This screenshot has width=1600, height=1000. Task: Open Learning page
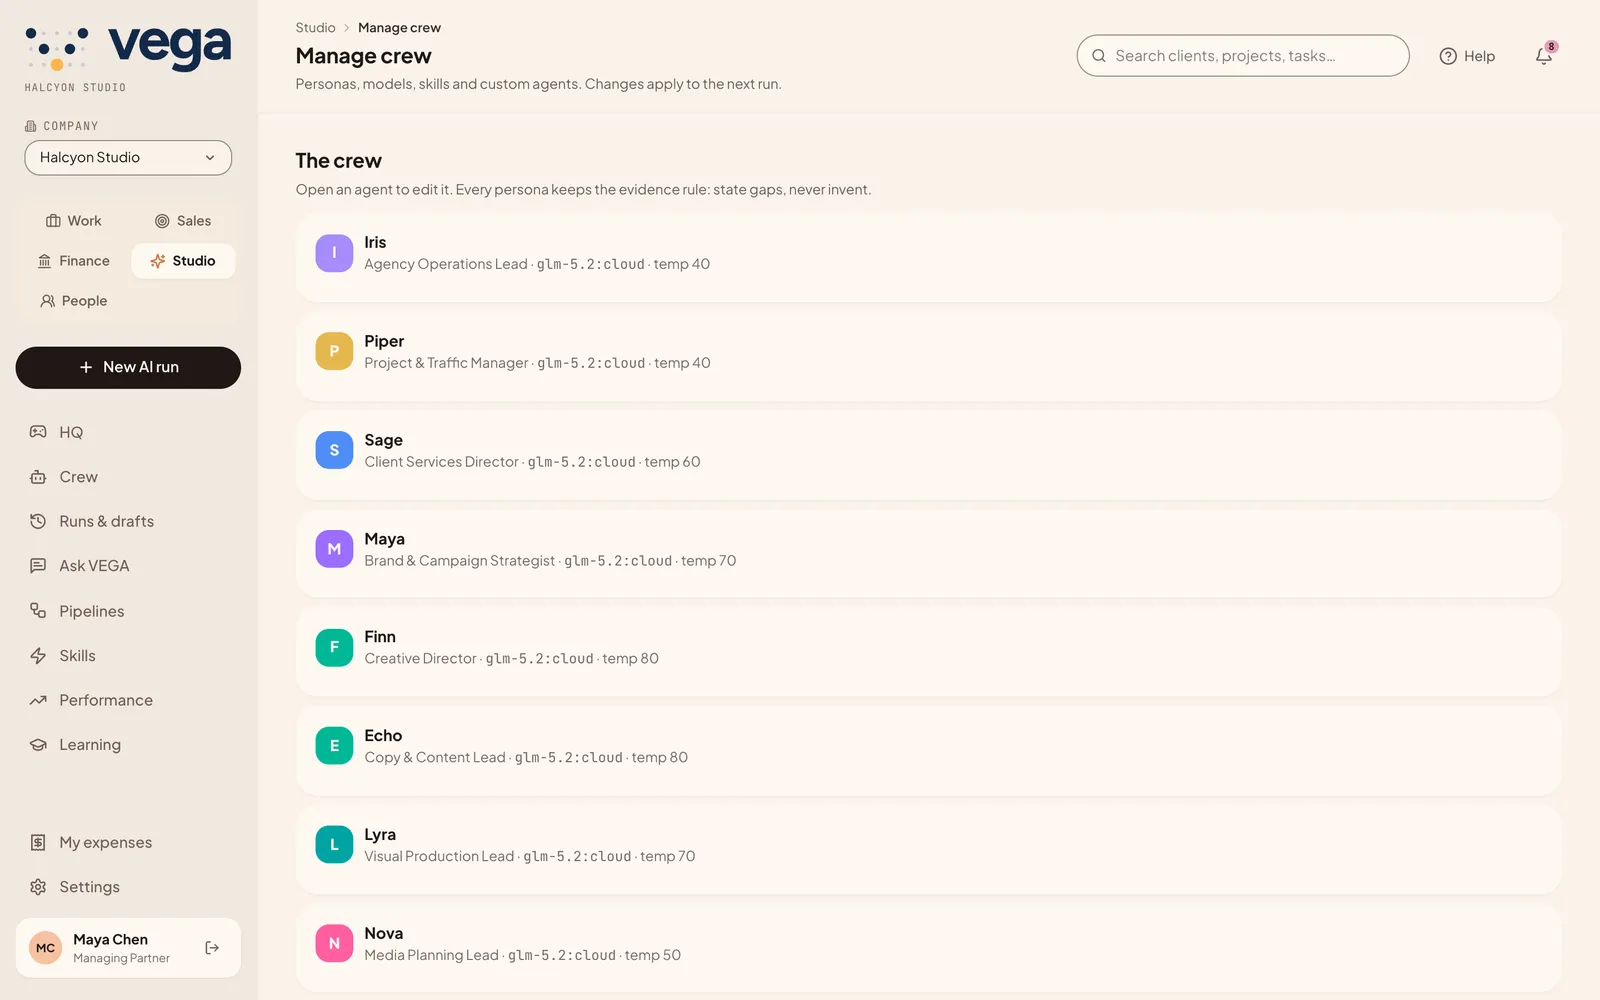128,745
